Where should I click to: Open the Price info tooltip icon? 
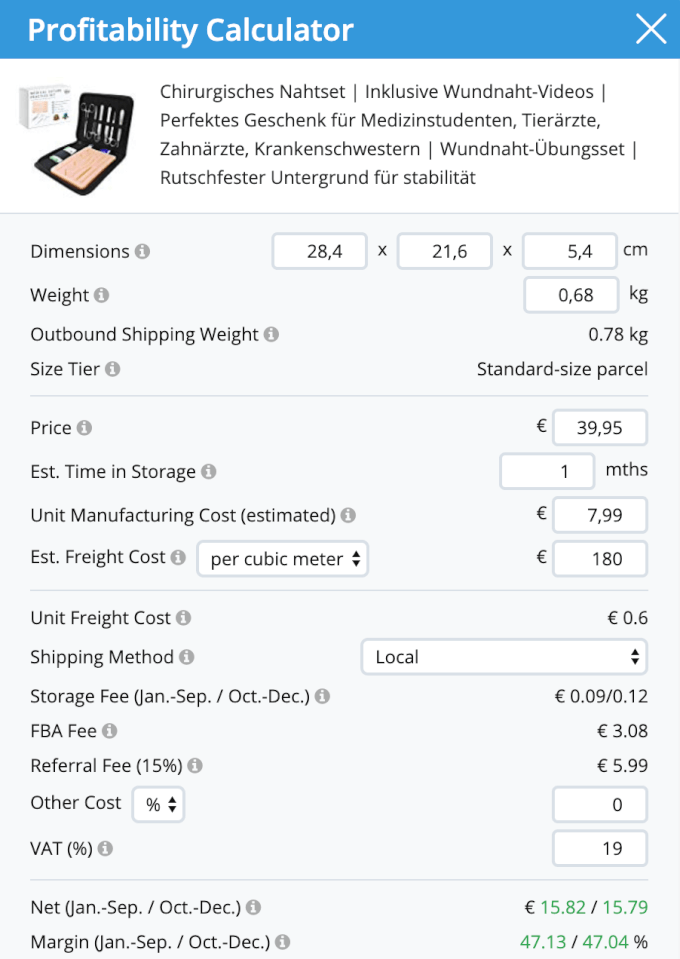pos(84,428)
